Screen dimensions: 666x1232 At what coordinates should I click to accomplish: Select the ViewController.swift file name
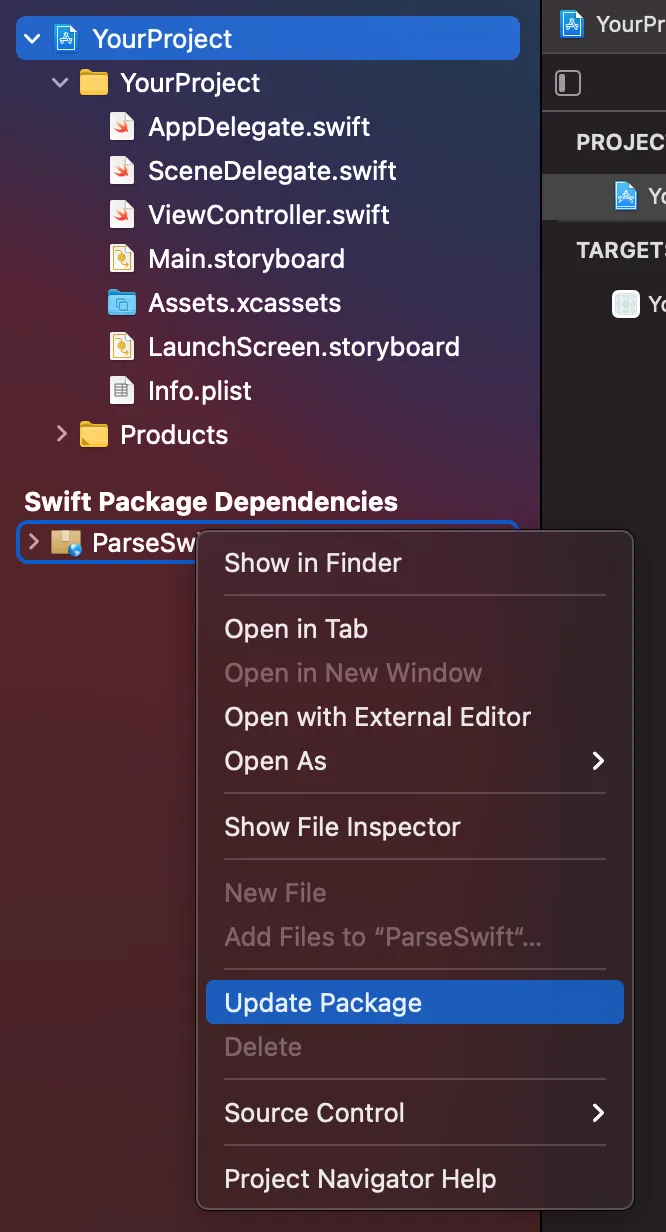(269, 215)
